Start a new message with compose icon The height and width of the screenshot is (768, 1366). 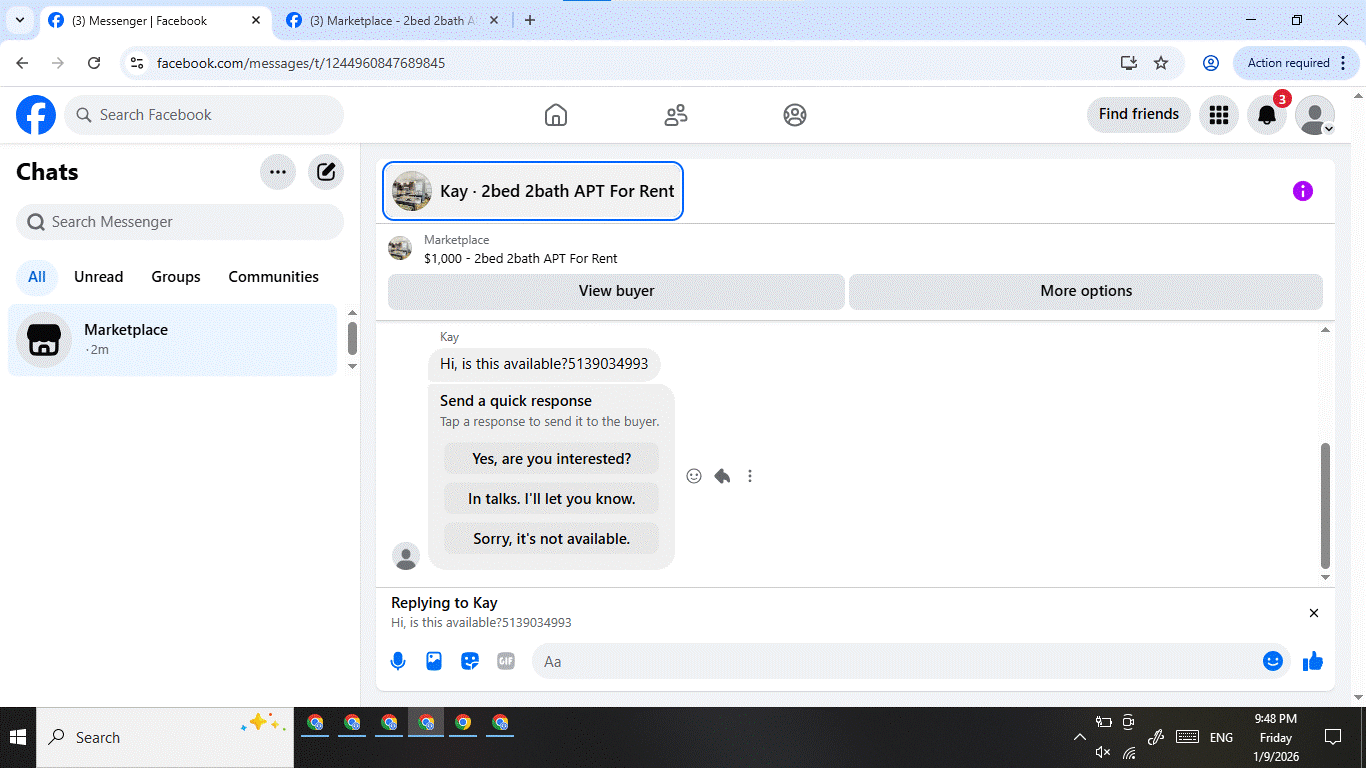[x=326, y=172]
